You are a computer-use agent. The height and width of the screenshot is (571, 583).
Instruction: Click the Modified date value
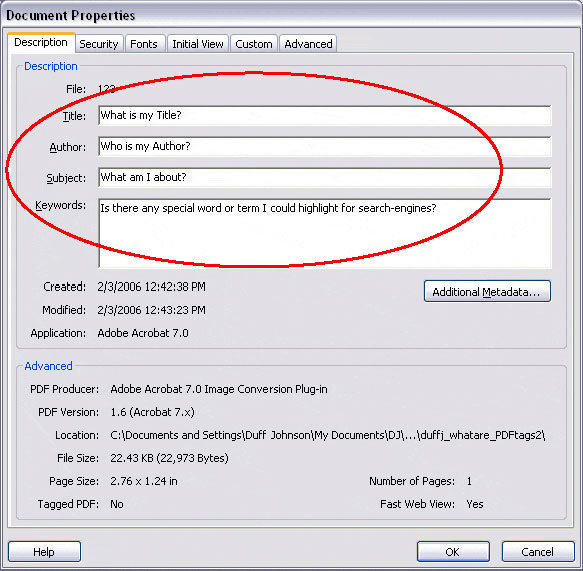coord(151,310)
